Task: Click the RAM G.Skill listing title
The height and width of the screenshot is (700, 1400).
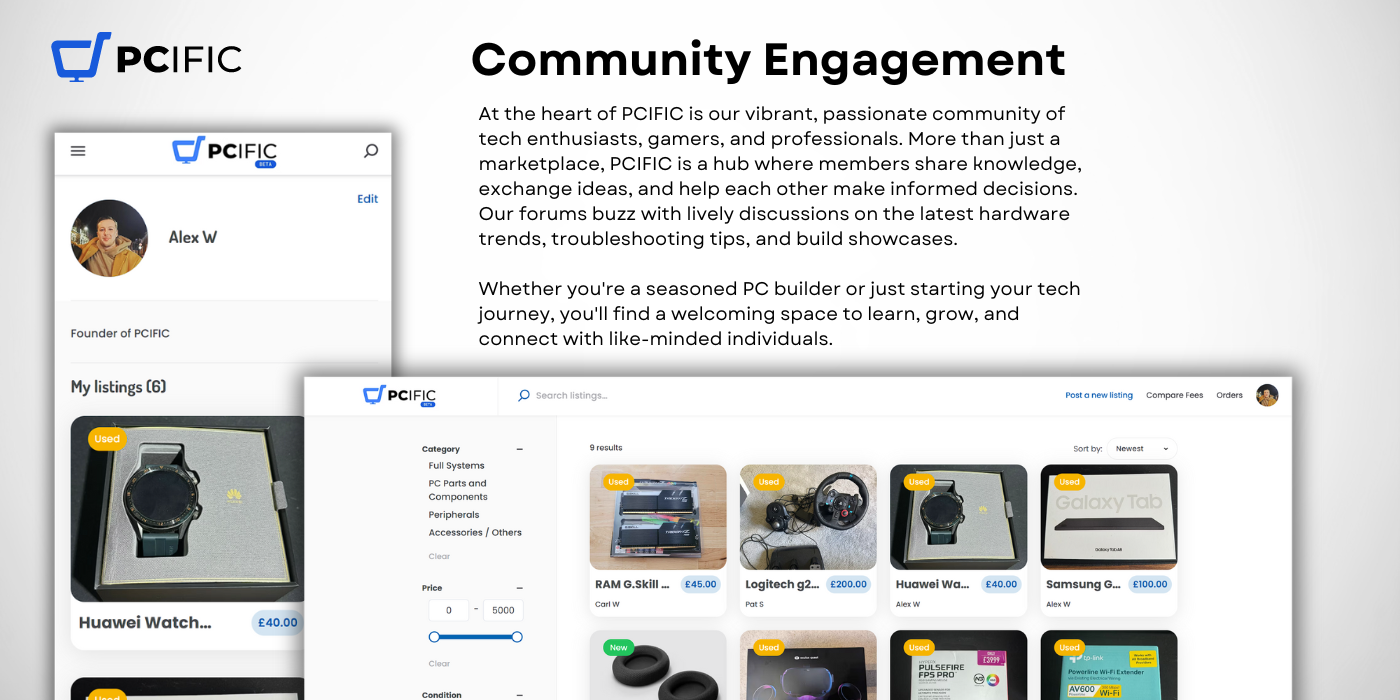Action: pyautogui.click(x=632, y=584)
